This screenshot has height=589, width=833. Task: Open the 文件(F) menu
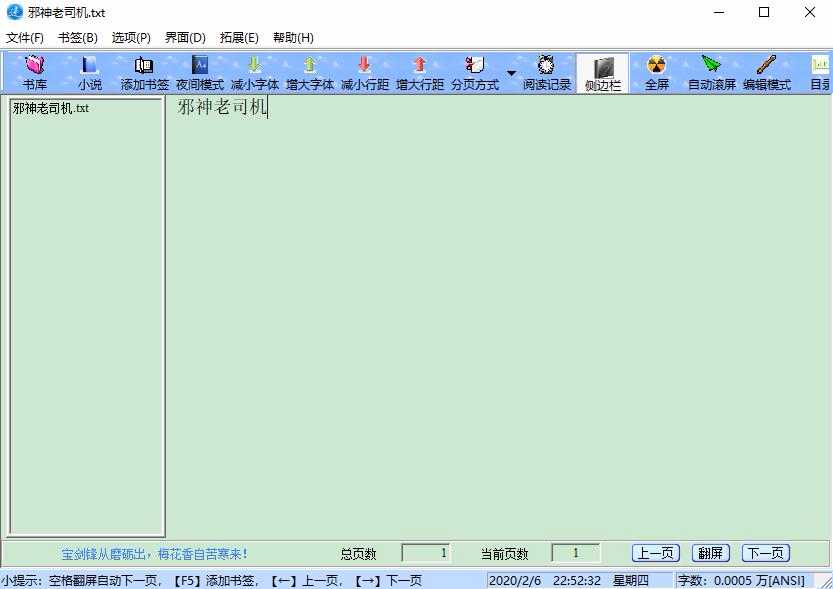point(24,38)
